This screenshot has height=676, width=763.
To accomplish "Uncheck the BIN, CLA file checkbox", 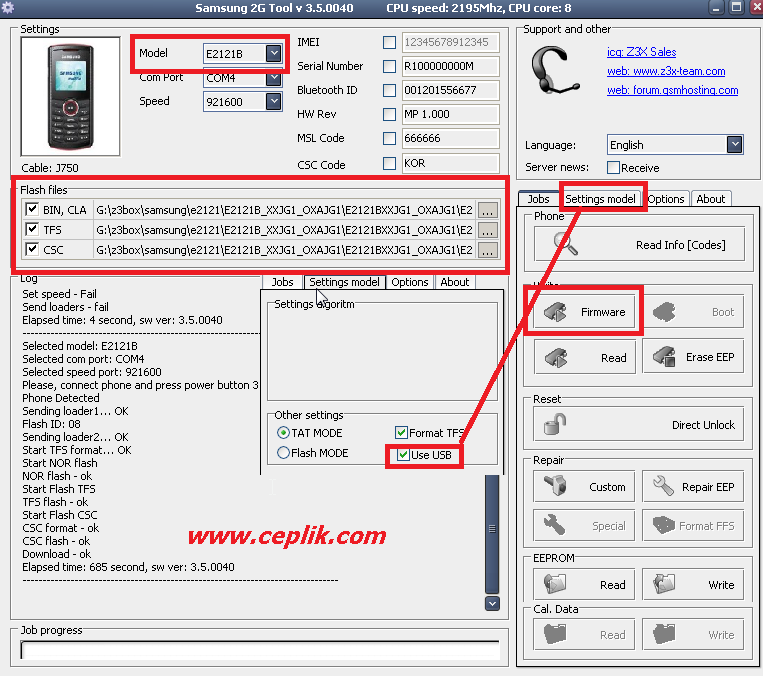I will click(32, 209).
